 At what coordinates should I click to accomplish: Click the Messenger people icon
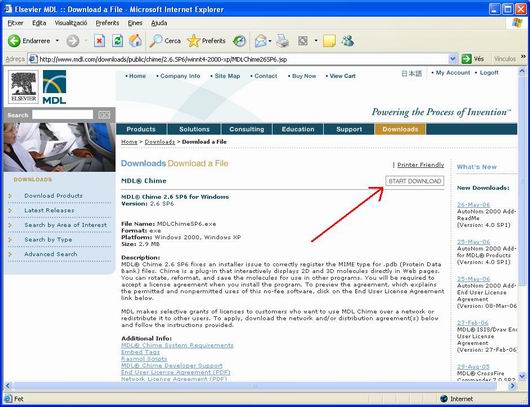[347, 41]
